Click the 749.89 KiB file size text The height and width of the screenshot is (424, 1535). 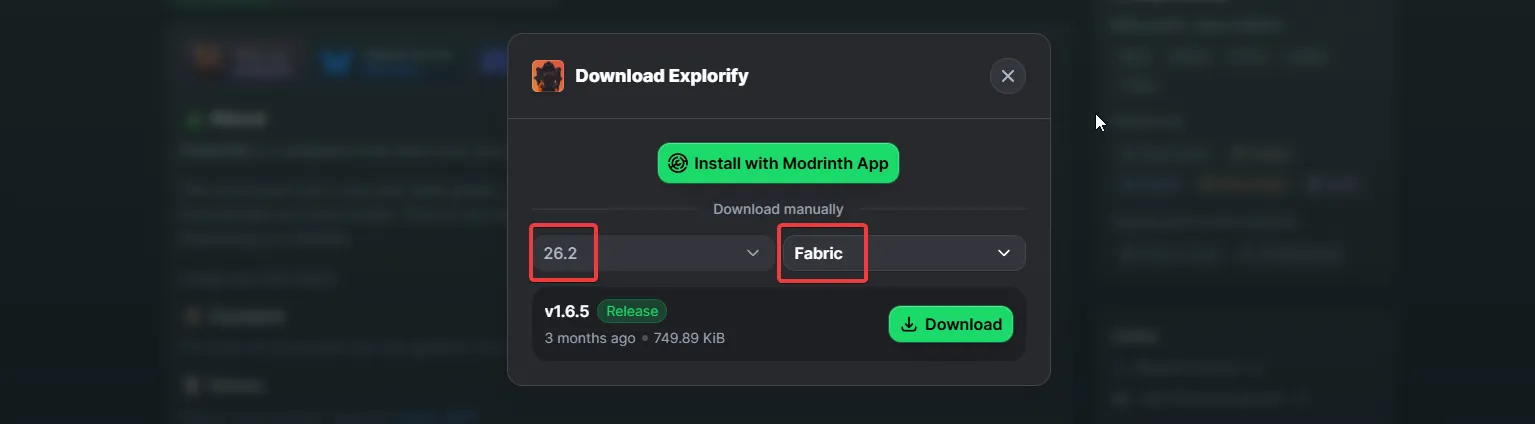coord(689,338)
